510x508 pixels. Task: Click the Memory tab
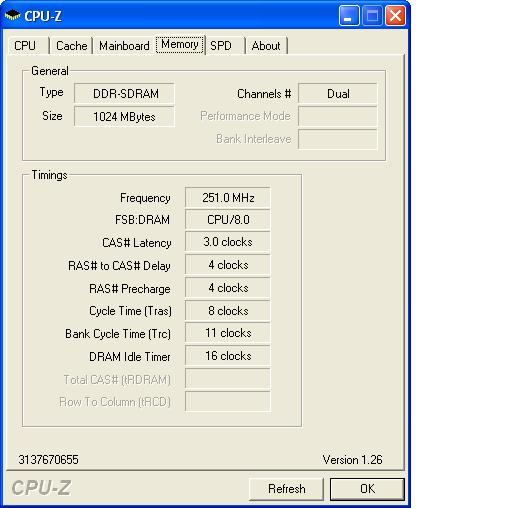(x=180, y=44)
